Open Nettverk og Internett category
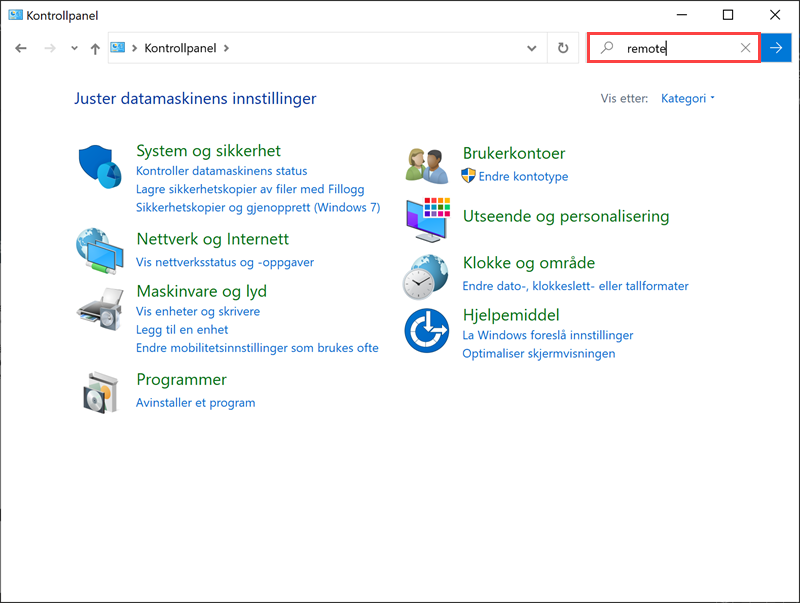The image size is (800, 603). (213, 239)
